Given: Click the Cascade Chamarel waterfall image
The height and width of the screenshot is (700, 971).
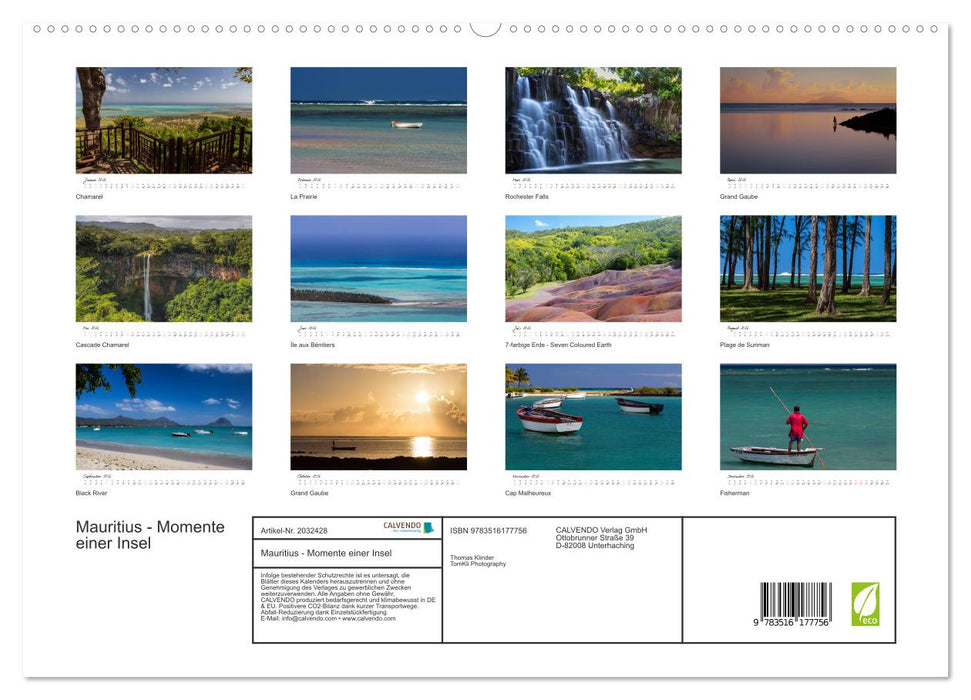Looking at the screenshot, I should [163, 267].
